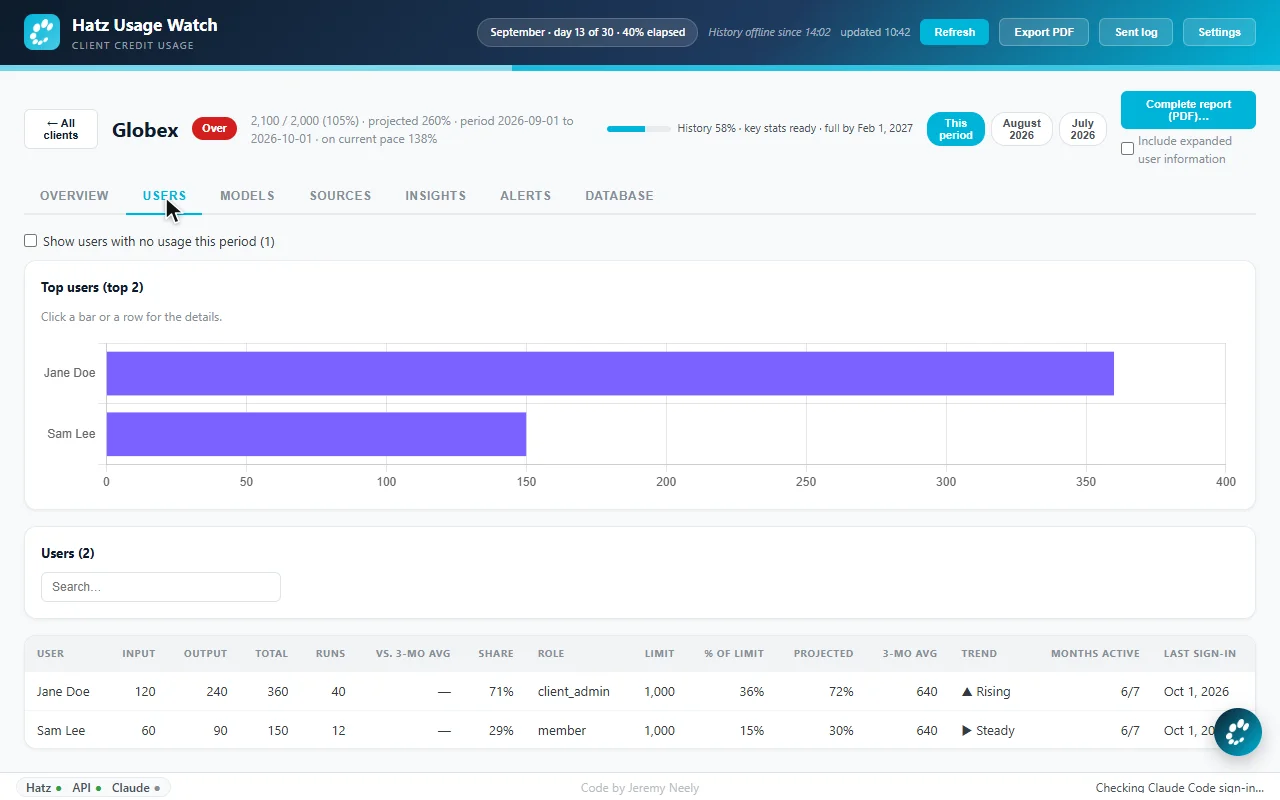This screenshot has width=1280, height=800.
Task: Sort by the LIMIT column header
Action: tap(659, 654)
